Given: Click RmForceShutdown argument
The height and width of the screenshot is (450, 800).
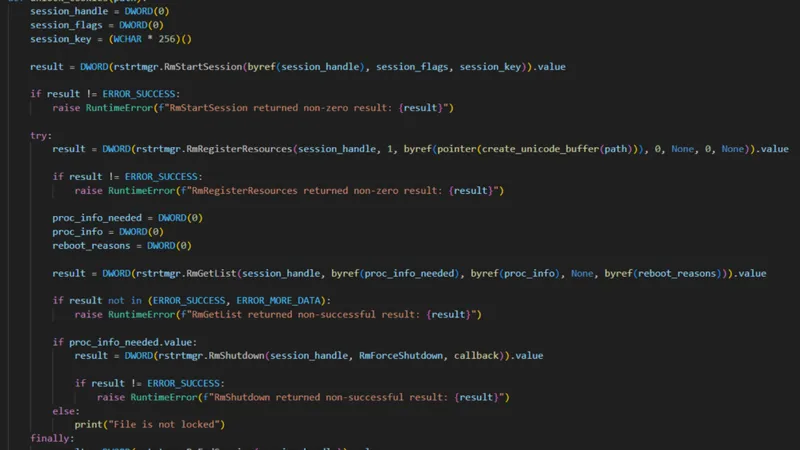Looking at the screenshot, I should 401,356.
